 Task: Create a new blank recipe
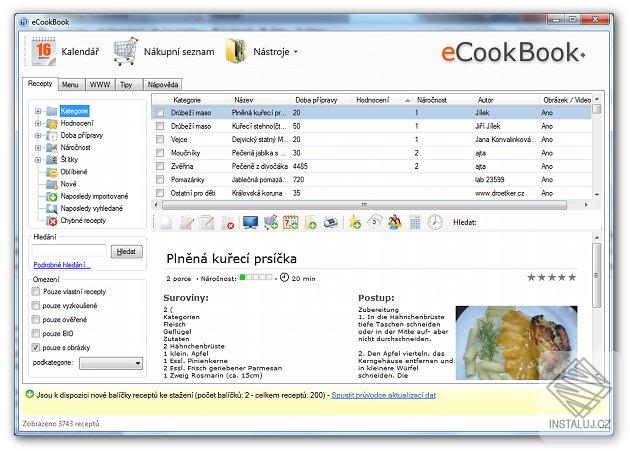(x=166, y=222)
